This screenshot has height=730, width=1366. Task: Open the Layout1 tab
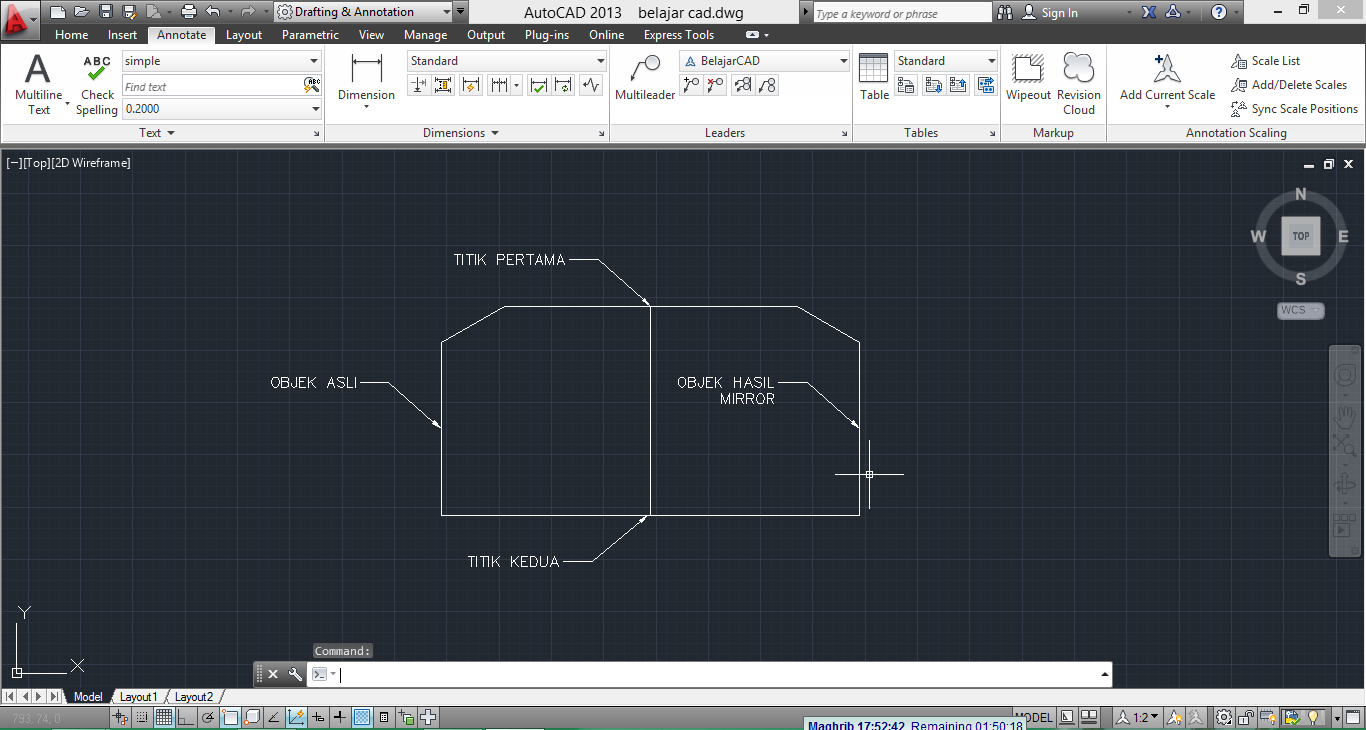[138, 696]
